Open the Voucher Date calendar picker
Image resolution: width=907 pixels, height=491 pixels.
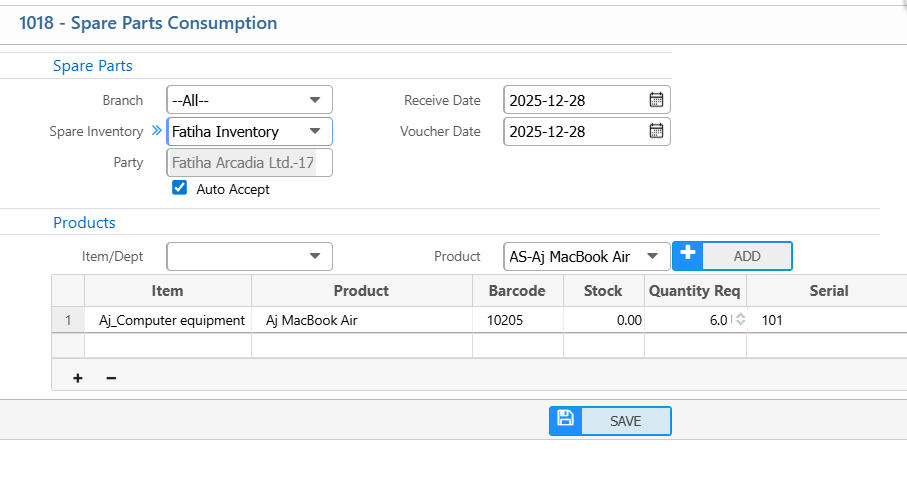pyautogui.click(x=656, y=131)
